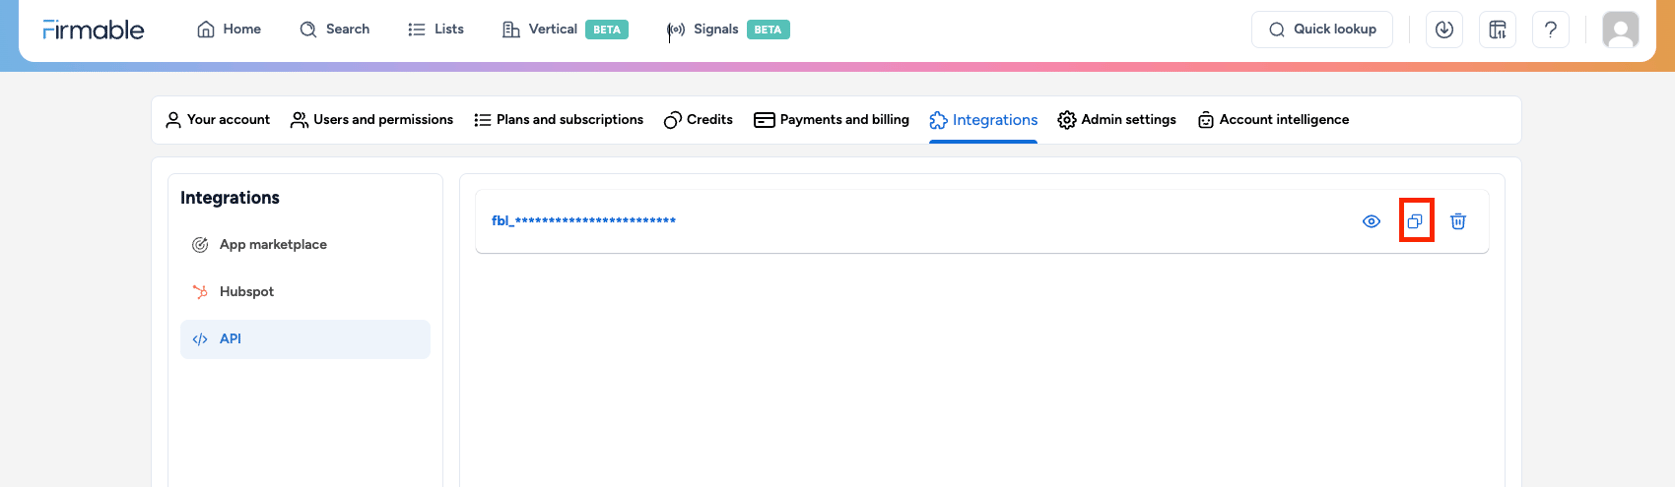Select API in the Integrations sidebar

click(x=305, y=339)
